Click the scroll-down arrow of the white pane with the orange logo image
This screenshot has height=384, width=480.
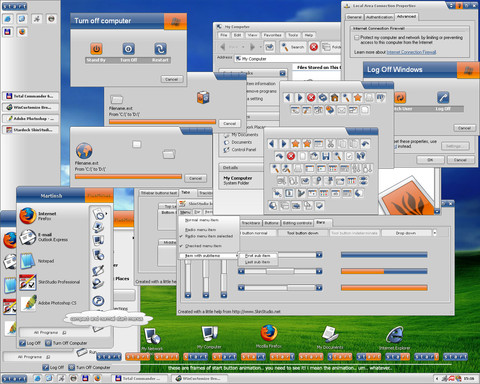click(x=437, y=211)
